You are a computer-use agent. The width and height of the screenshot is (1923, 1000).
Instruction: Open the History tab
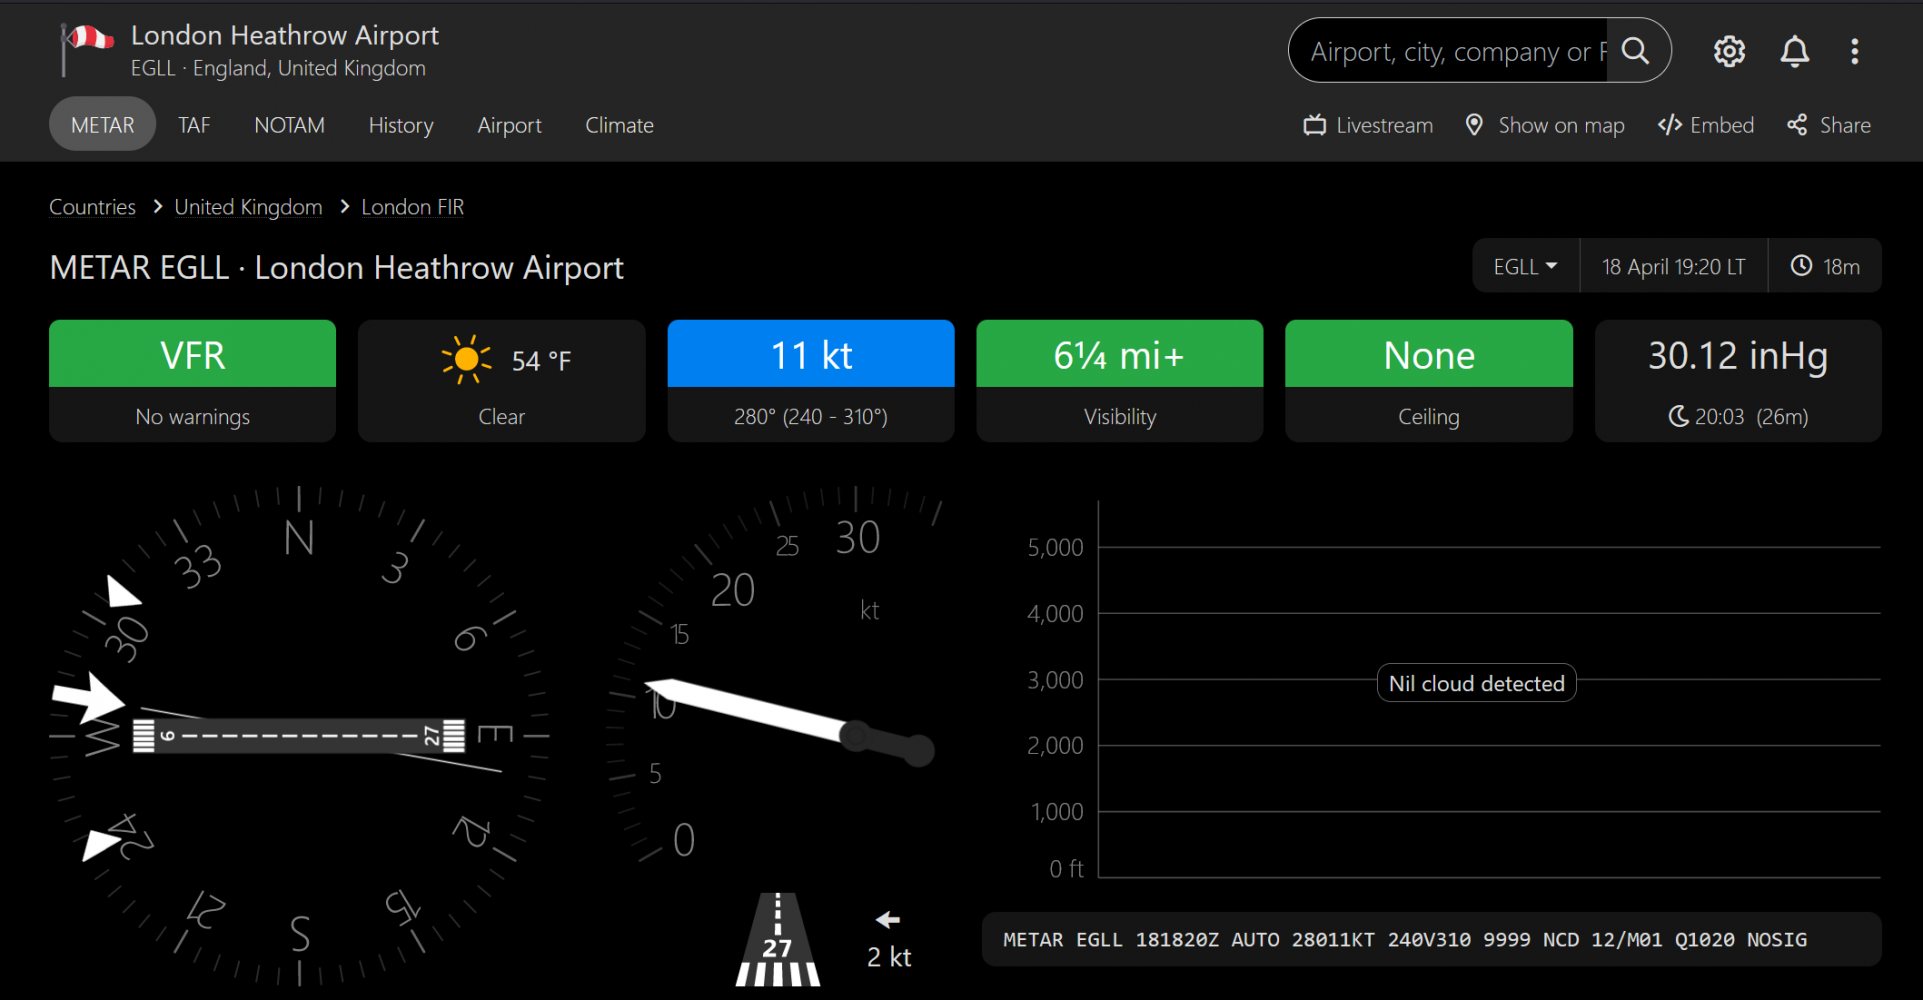(x=401, y=125)
